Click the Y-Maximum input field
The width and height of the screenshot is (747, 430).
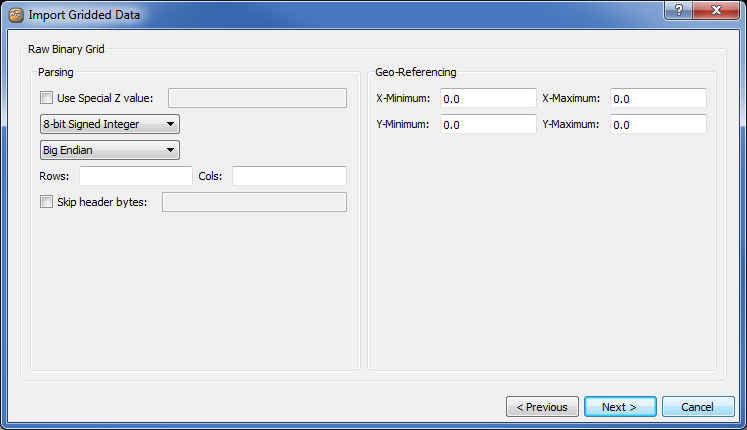coord(658,124)
